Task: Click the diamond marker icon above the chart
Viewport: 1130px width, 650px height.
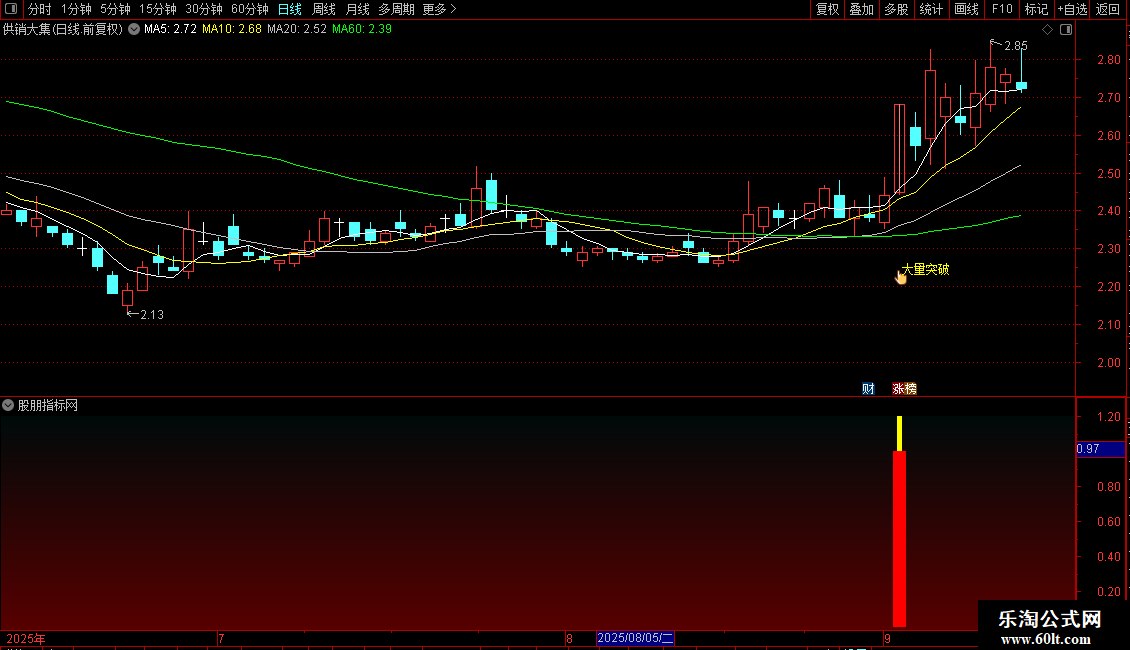Action: tap(1047, 30)
